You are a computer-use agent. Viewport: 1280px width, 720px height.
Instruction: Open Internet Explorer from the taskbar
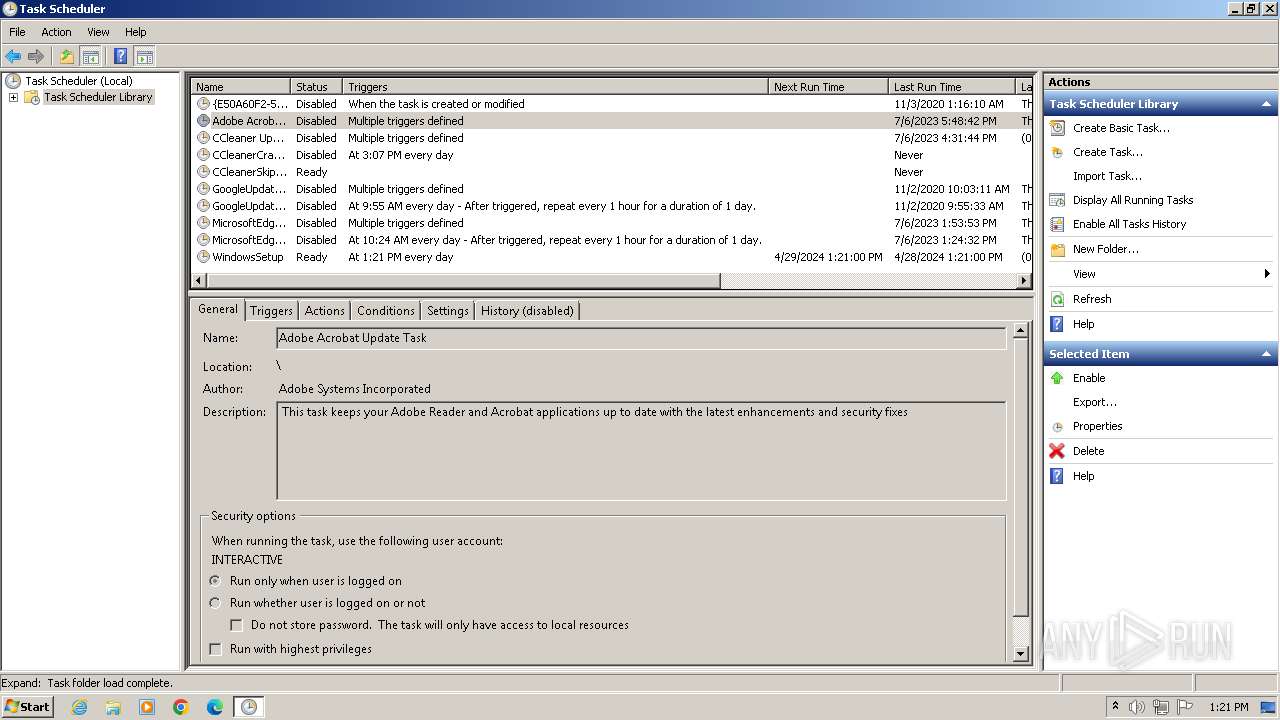coord(79,707)
